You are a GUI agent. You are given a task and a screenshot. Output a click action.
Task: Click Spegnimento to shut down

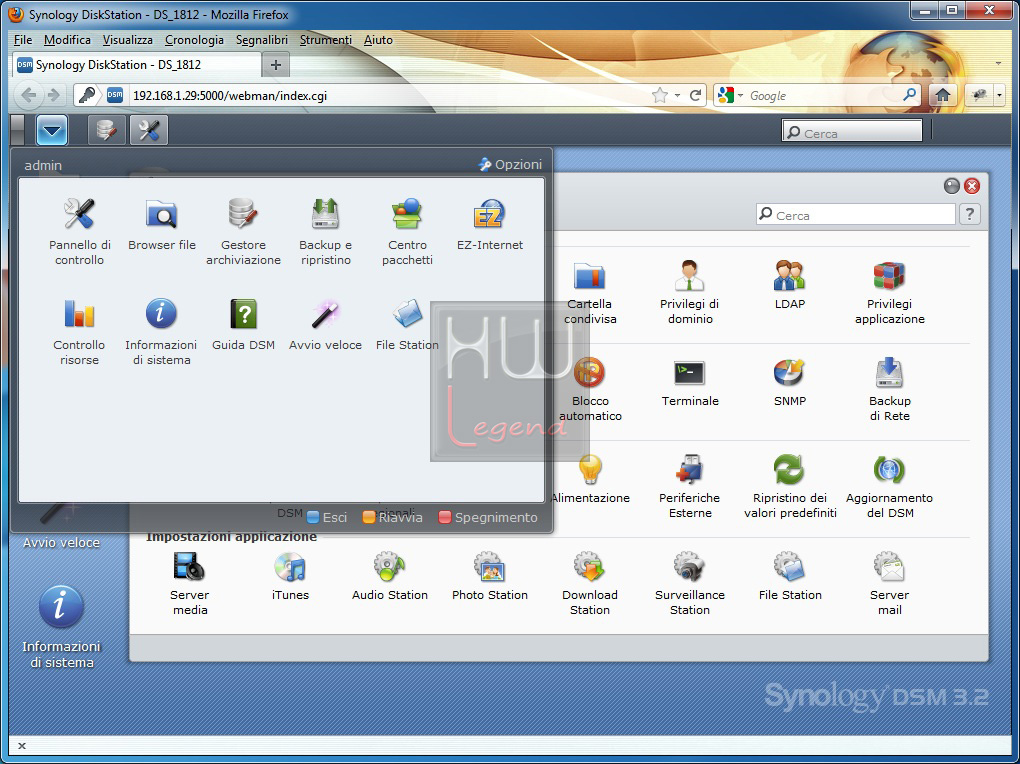(489, 517)
